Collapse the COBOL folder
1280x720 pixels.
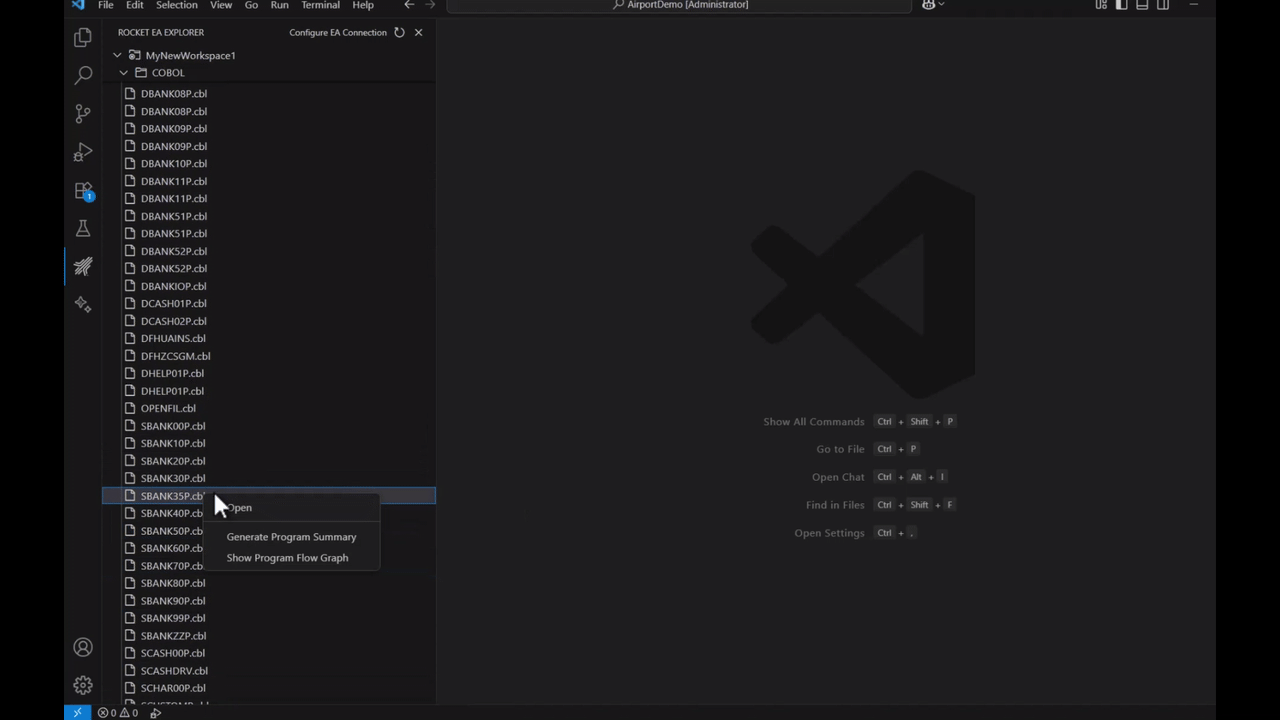(x=124, y=73)
